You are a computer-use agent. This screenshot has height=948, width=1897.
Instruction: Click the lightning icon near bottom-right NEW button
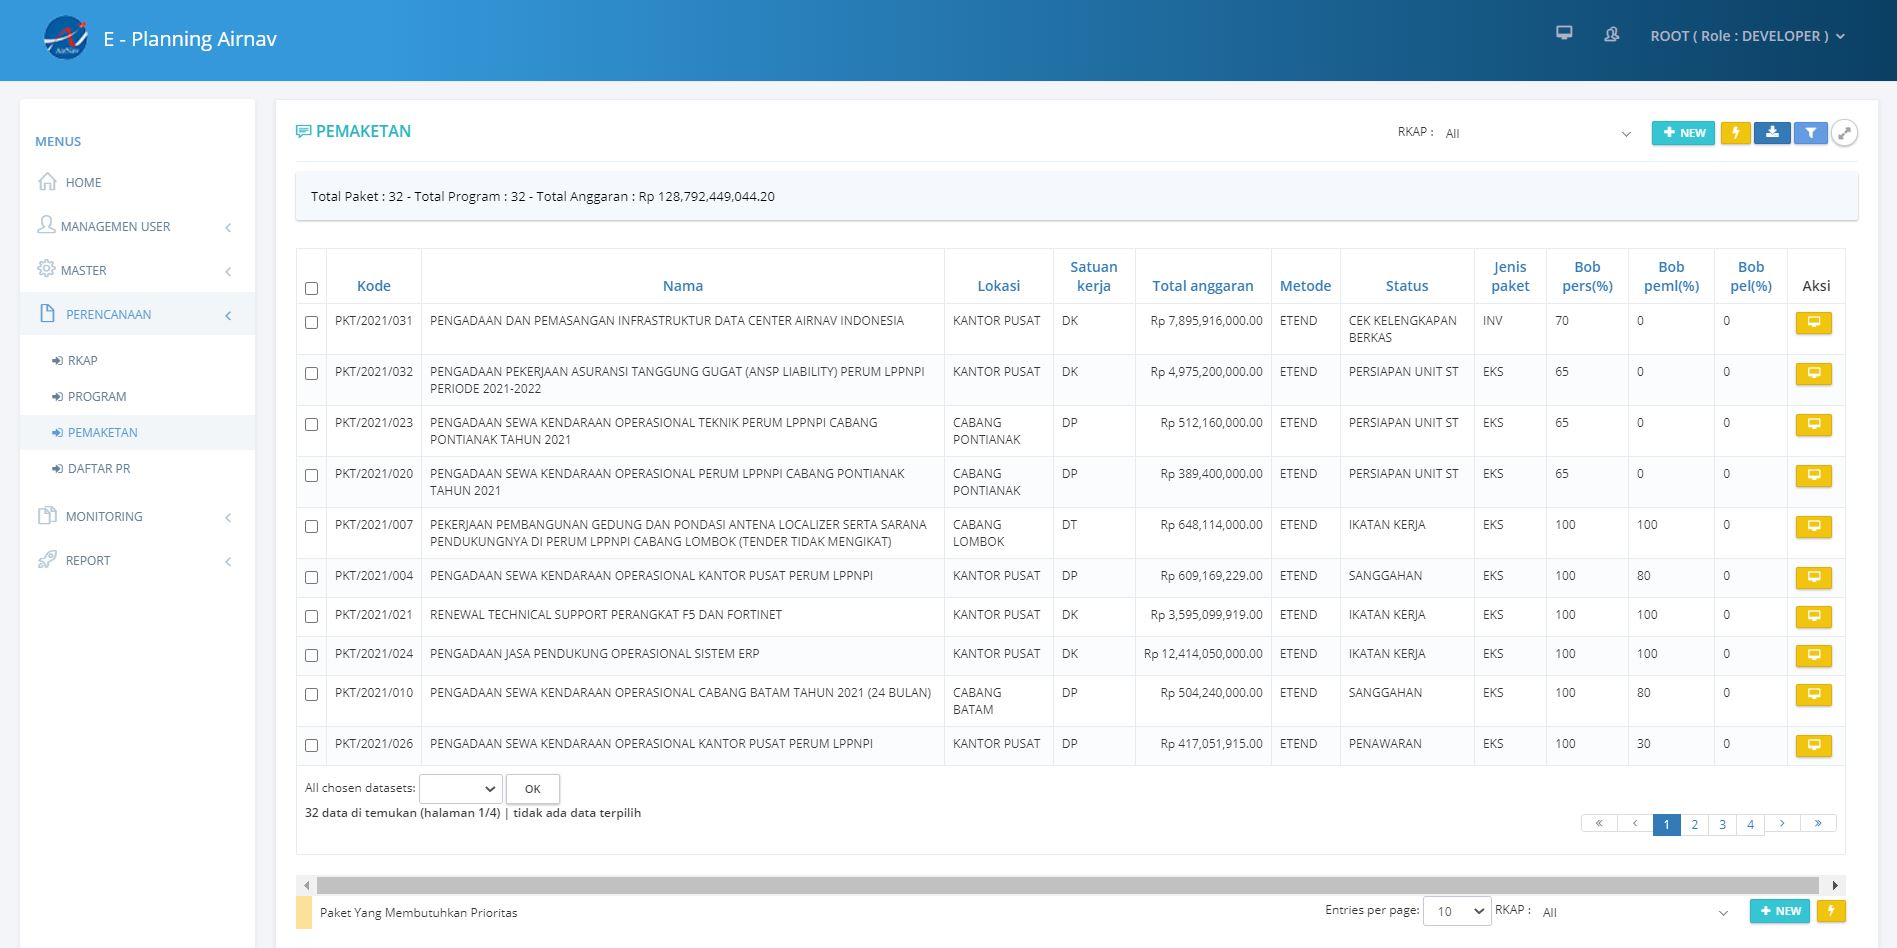1831,911
